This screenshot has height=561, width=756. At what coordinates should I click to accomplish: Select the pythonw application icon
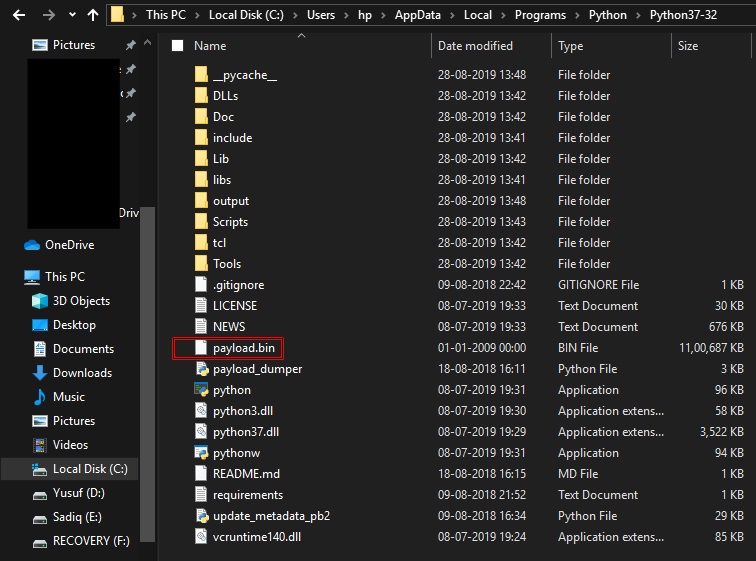coord(201,453)
